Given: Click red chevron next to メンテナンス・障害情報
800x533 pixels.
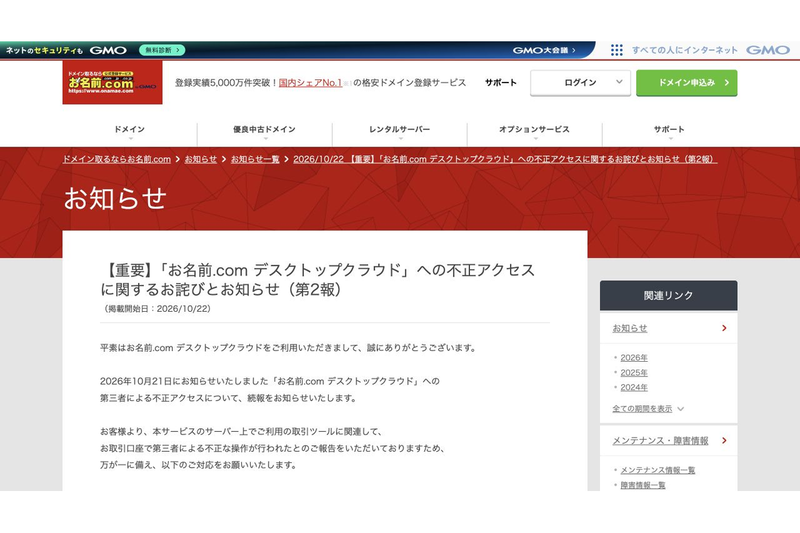Looking at the screenshot, I should click(724, 441).
